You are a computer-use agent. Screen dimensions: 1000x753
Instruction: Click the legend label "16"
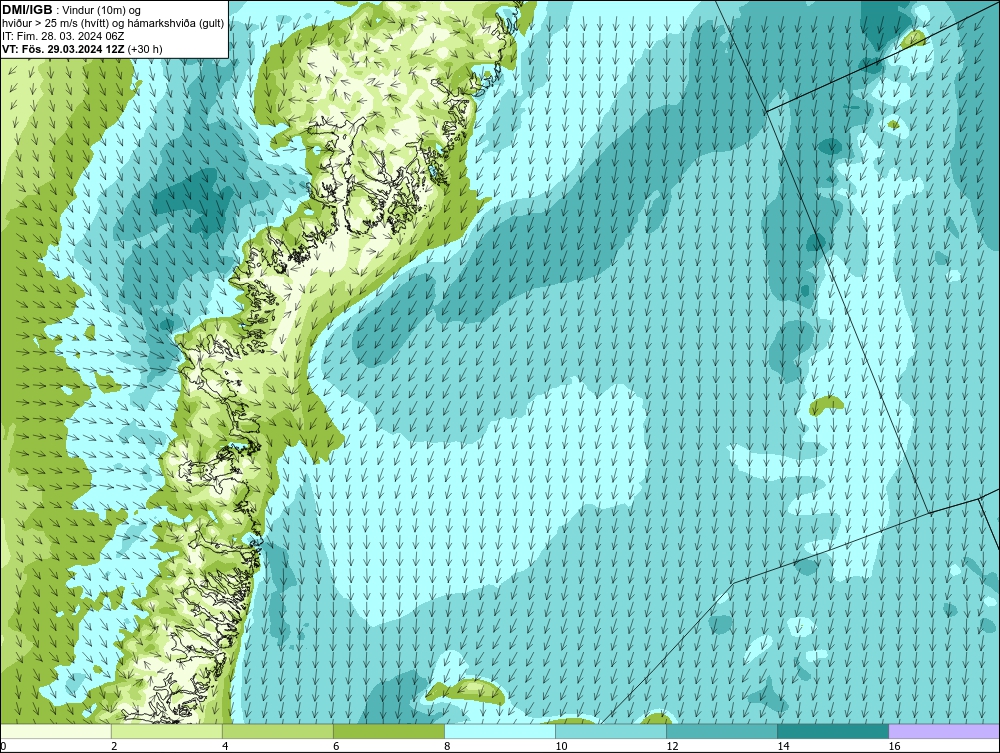tap(894, 746)
